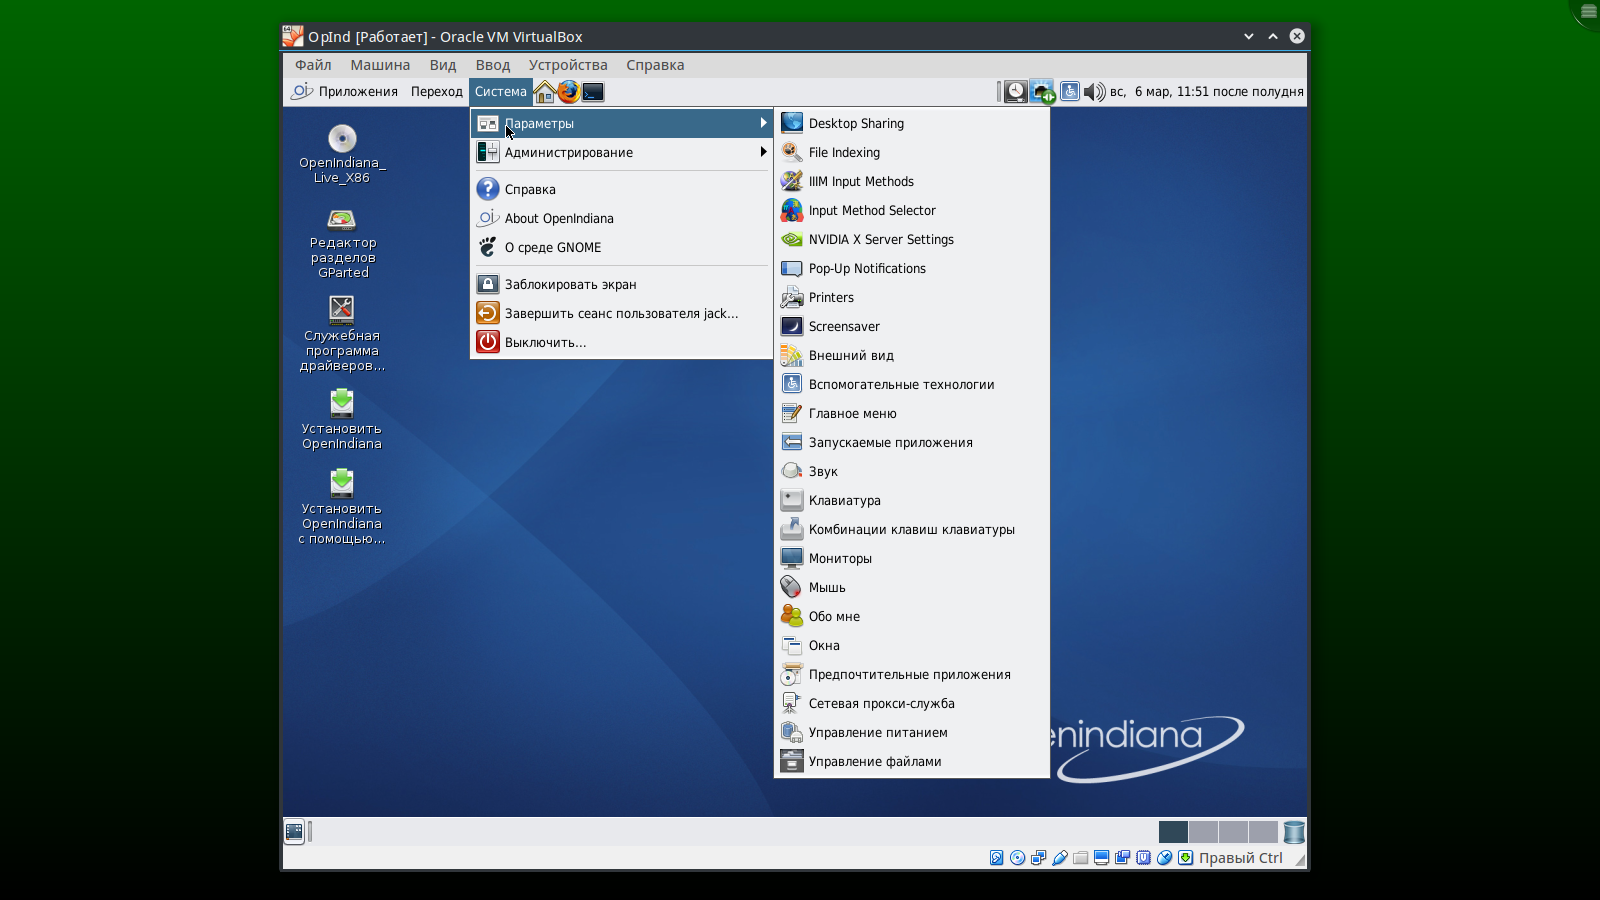This screenshot has width=1600, height=900.
Task: Open the VirtualBox Вид menu
Action: [x=443, y=65]
